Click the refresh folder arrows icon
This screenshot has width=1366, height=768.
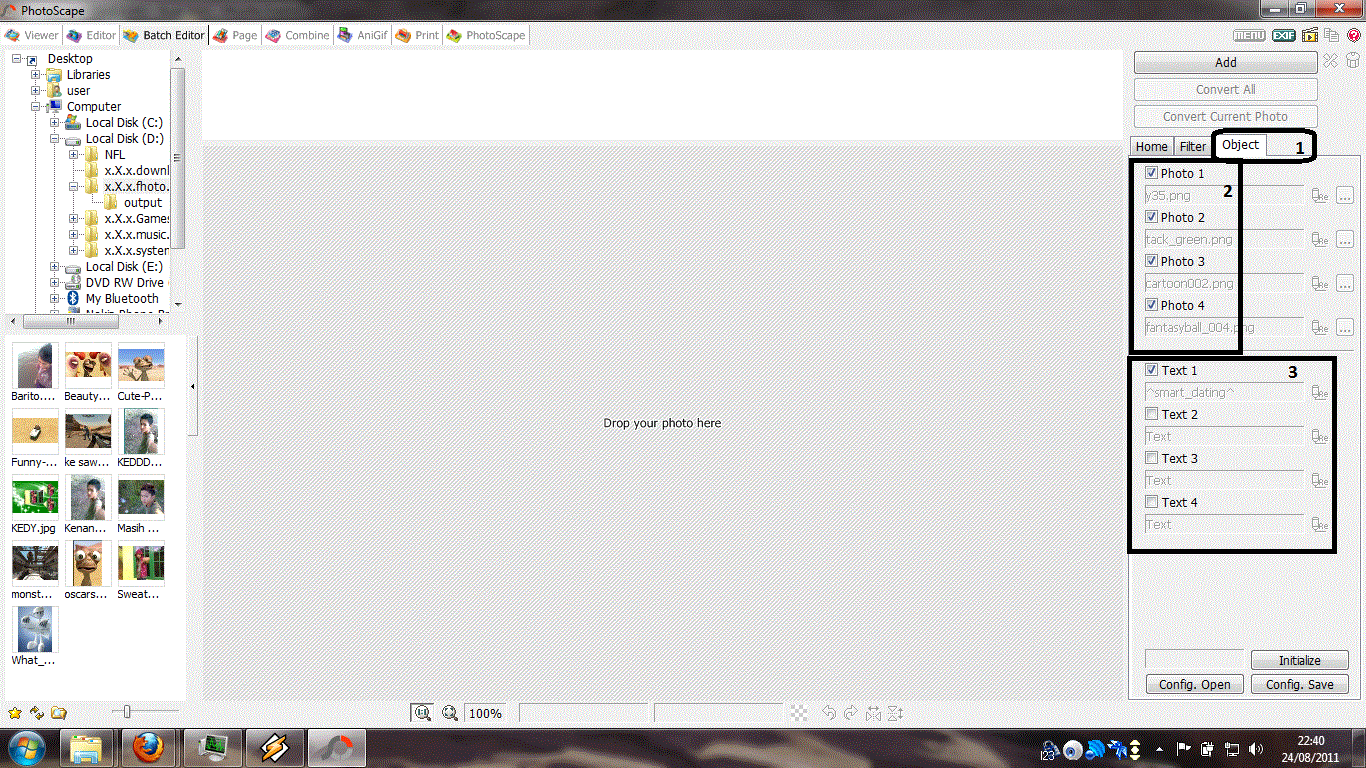tap(37, 713)
